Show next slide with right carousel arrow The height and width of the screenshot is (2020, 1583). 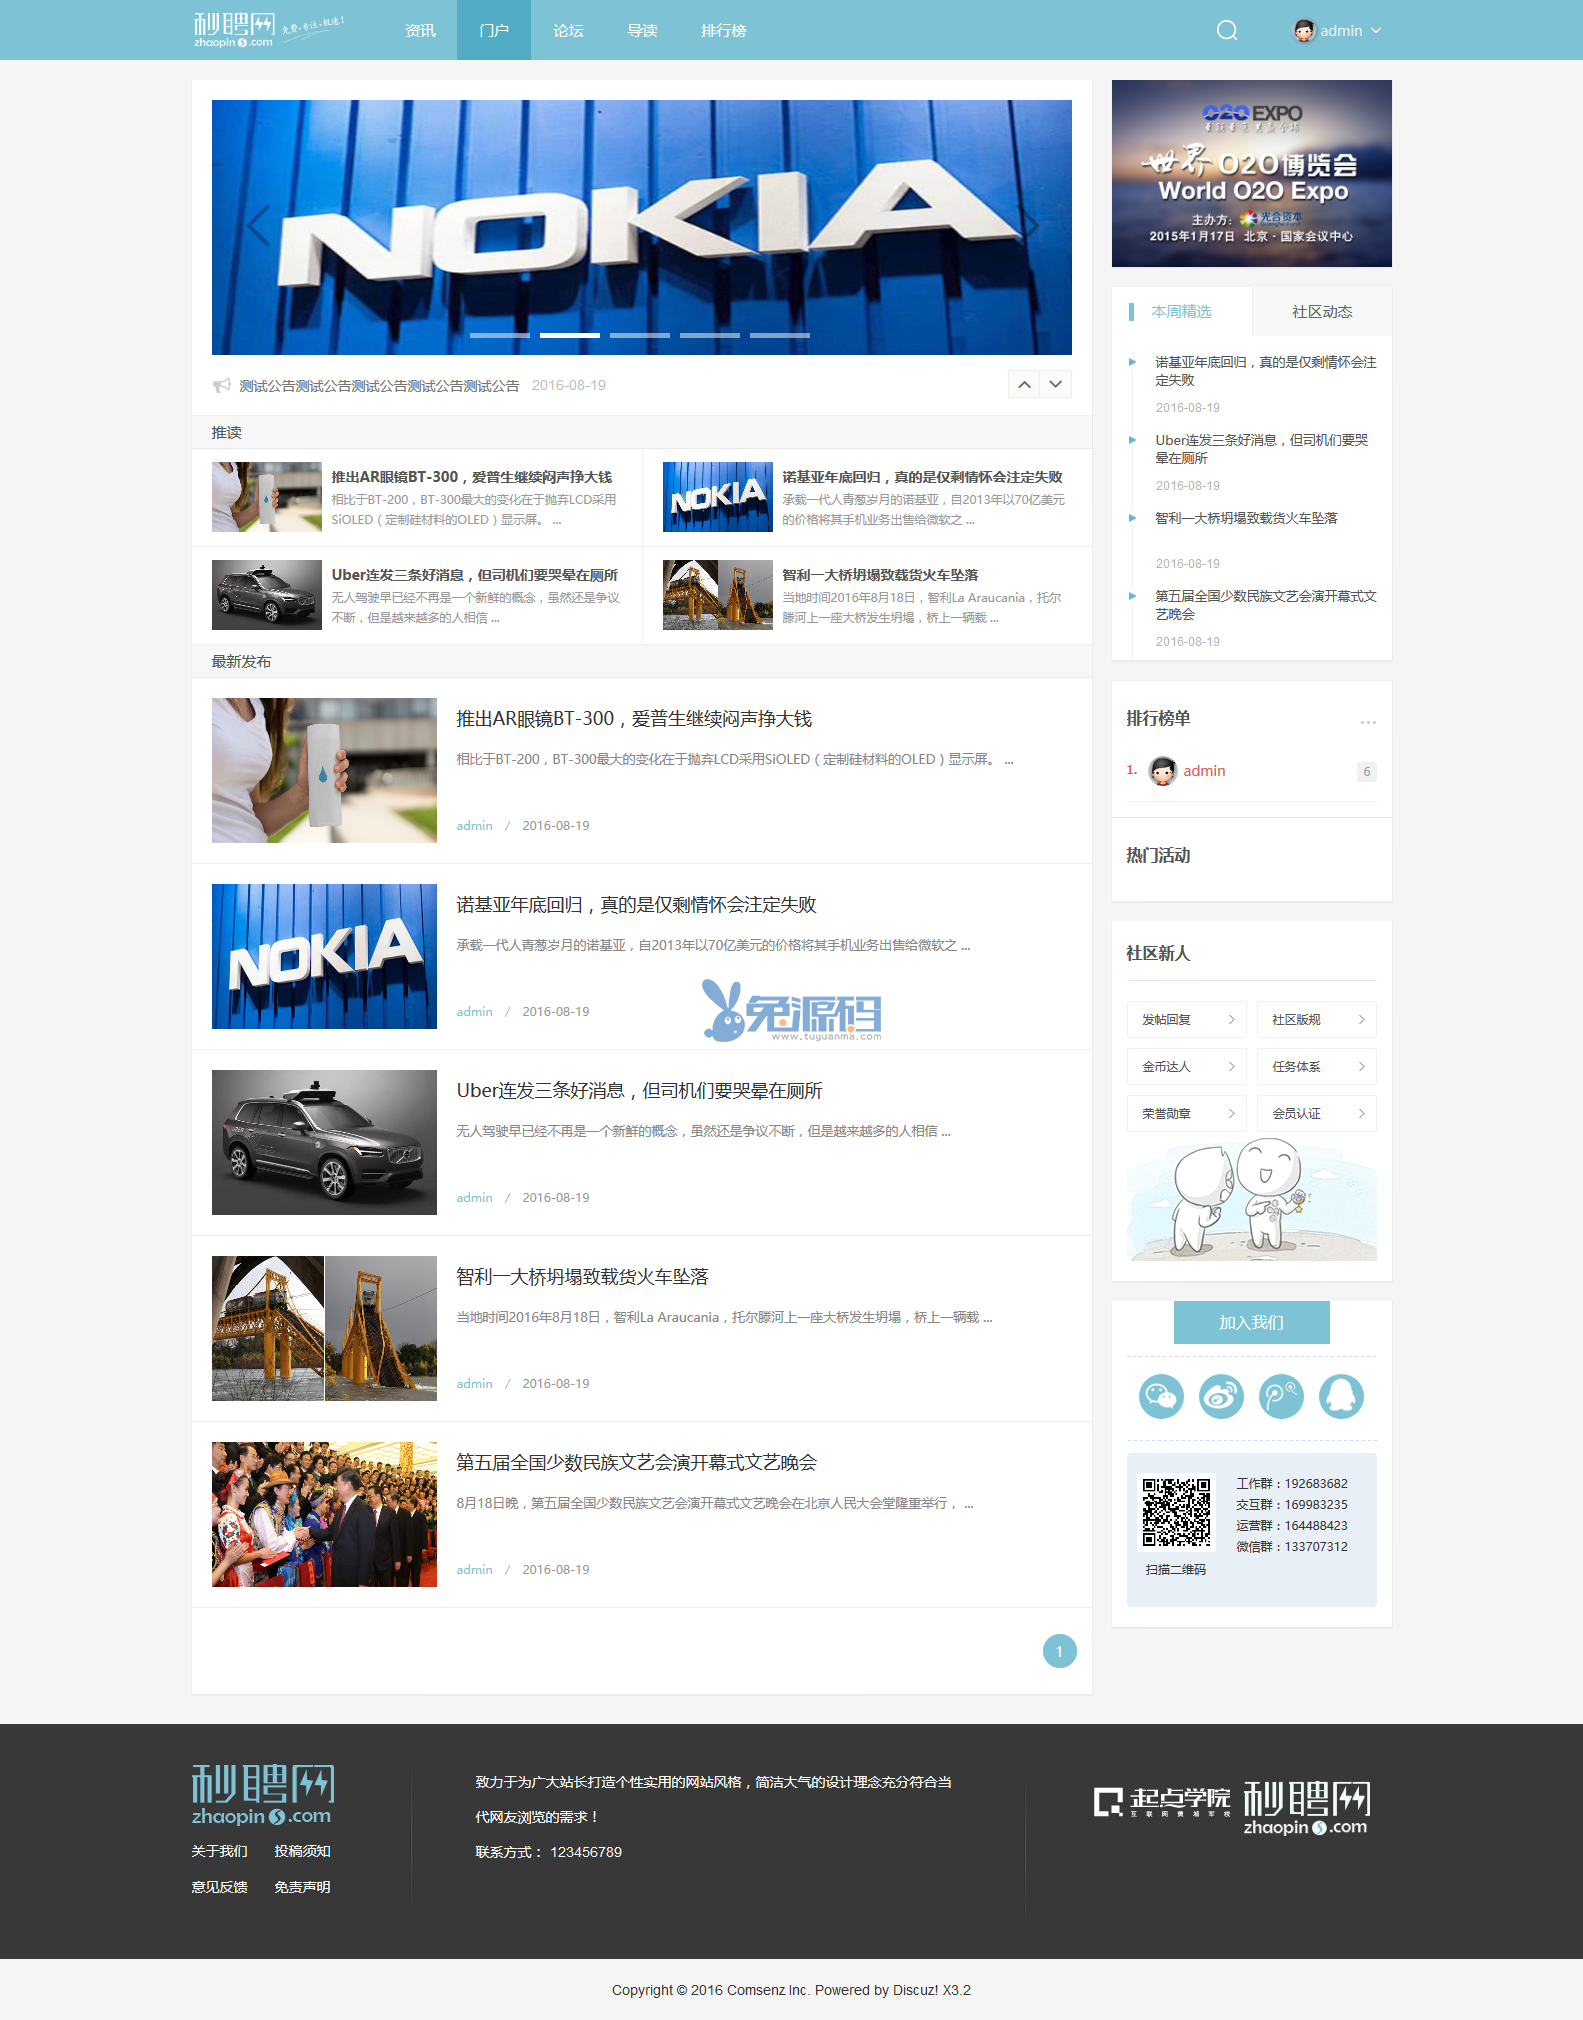pyautogui.click(x=1028, y=226)
